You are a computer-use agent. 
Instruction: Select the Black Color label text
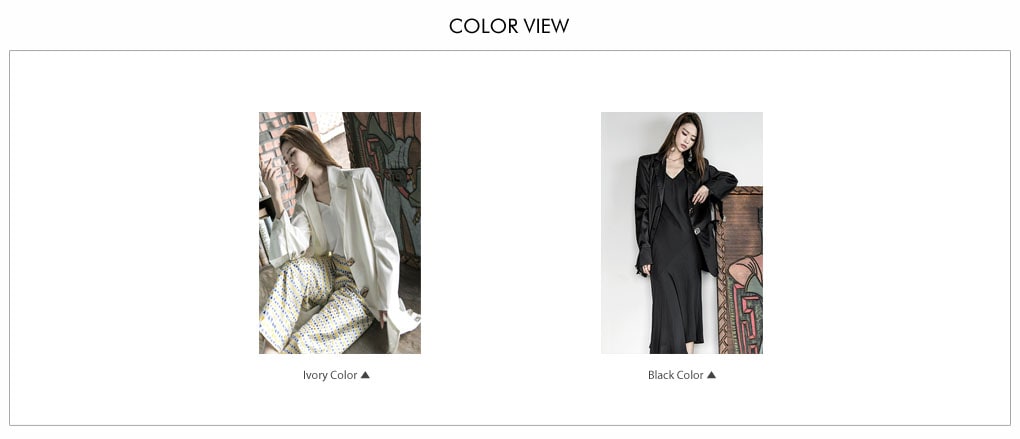click(675, 375)
